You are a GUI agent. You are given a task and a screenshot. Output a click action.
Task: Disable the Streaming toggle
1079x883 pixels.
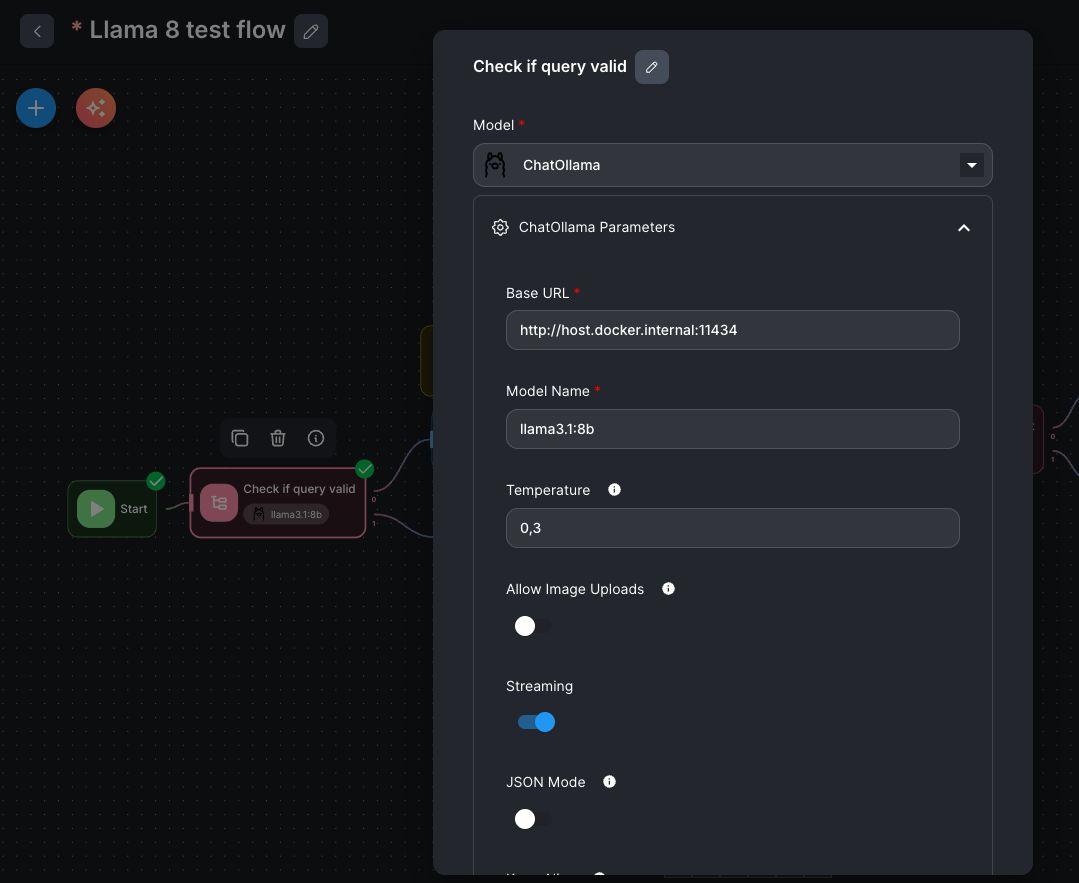pyautogui.click(x=536, y=721)
